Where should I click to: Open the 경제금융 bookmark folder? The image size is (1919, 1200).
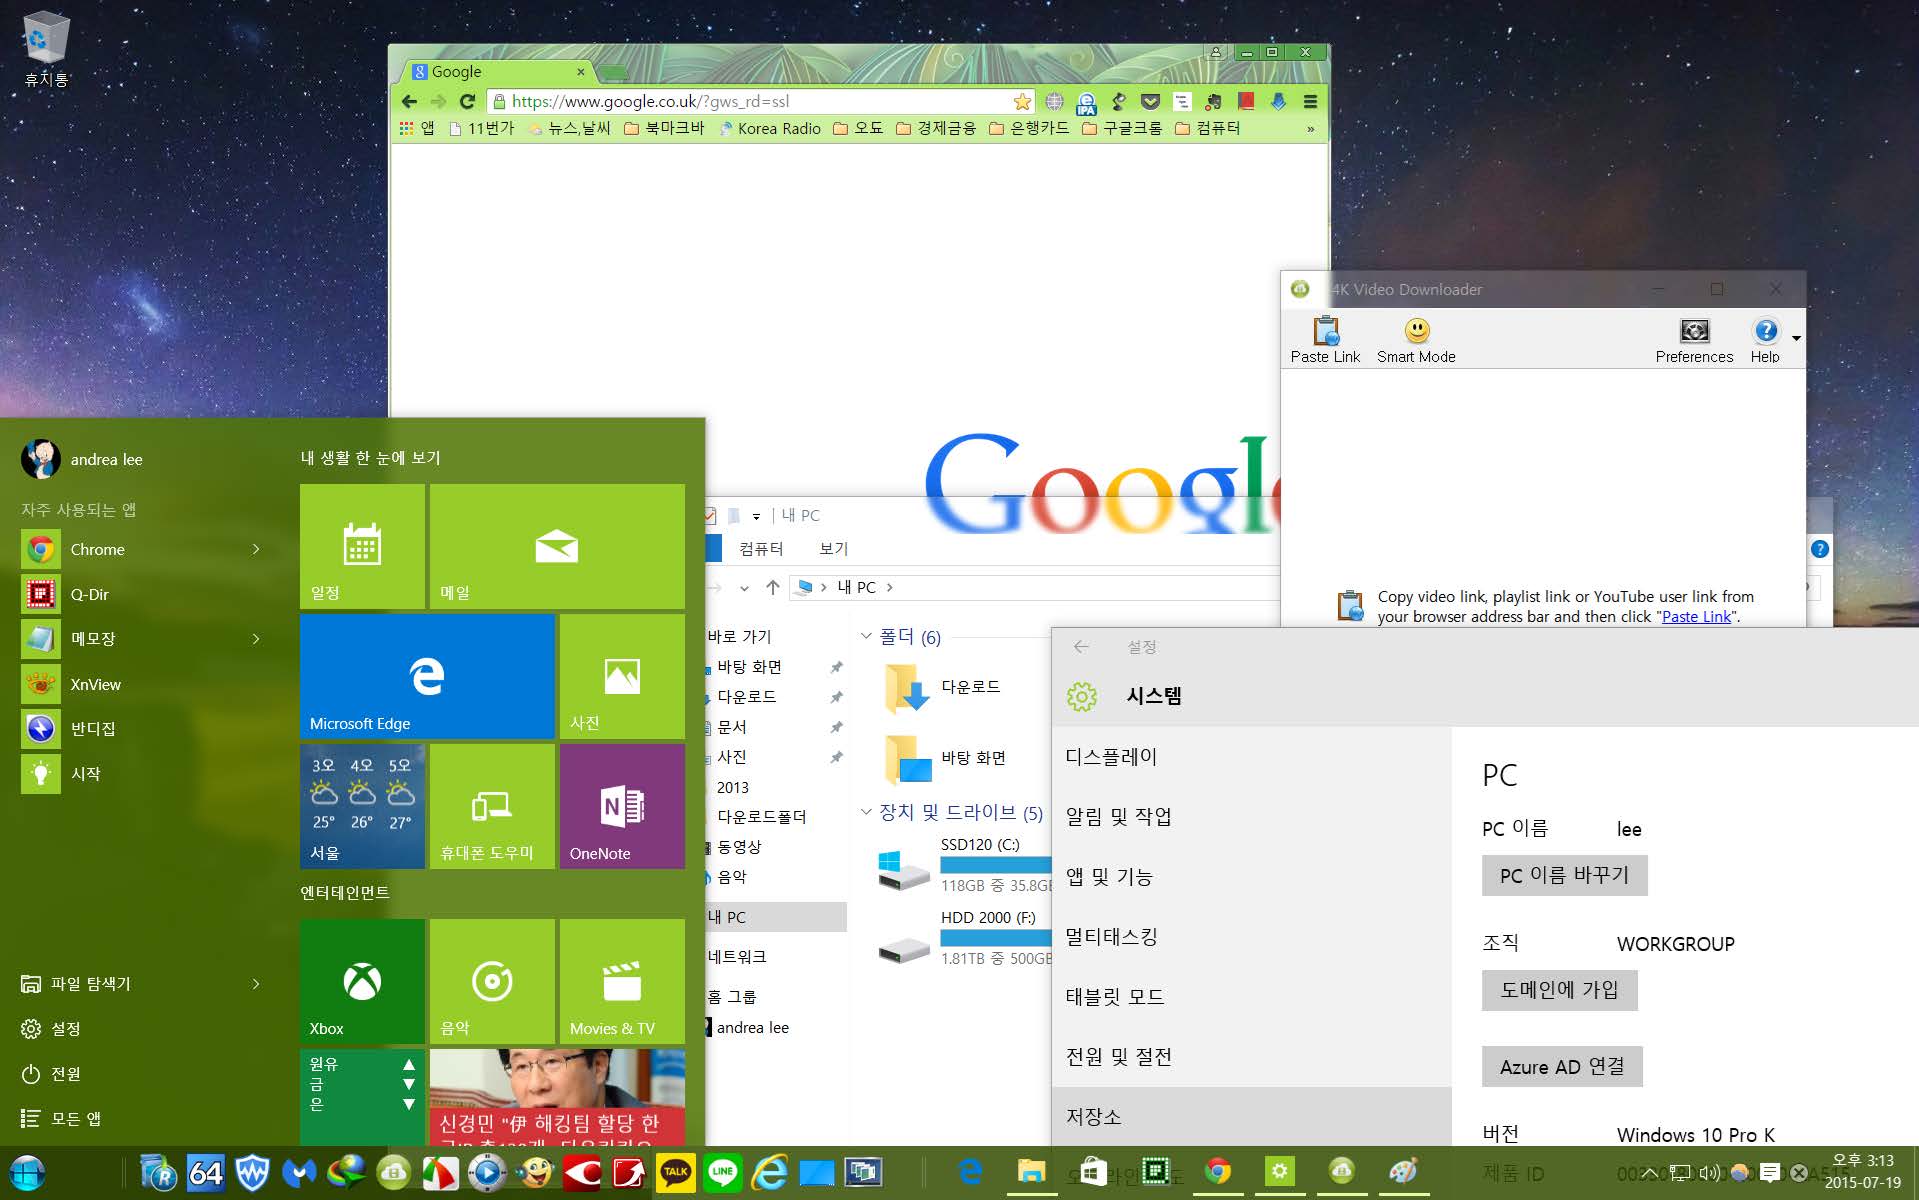(935, 128)
